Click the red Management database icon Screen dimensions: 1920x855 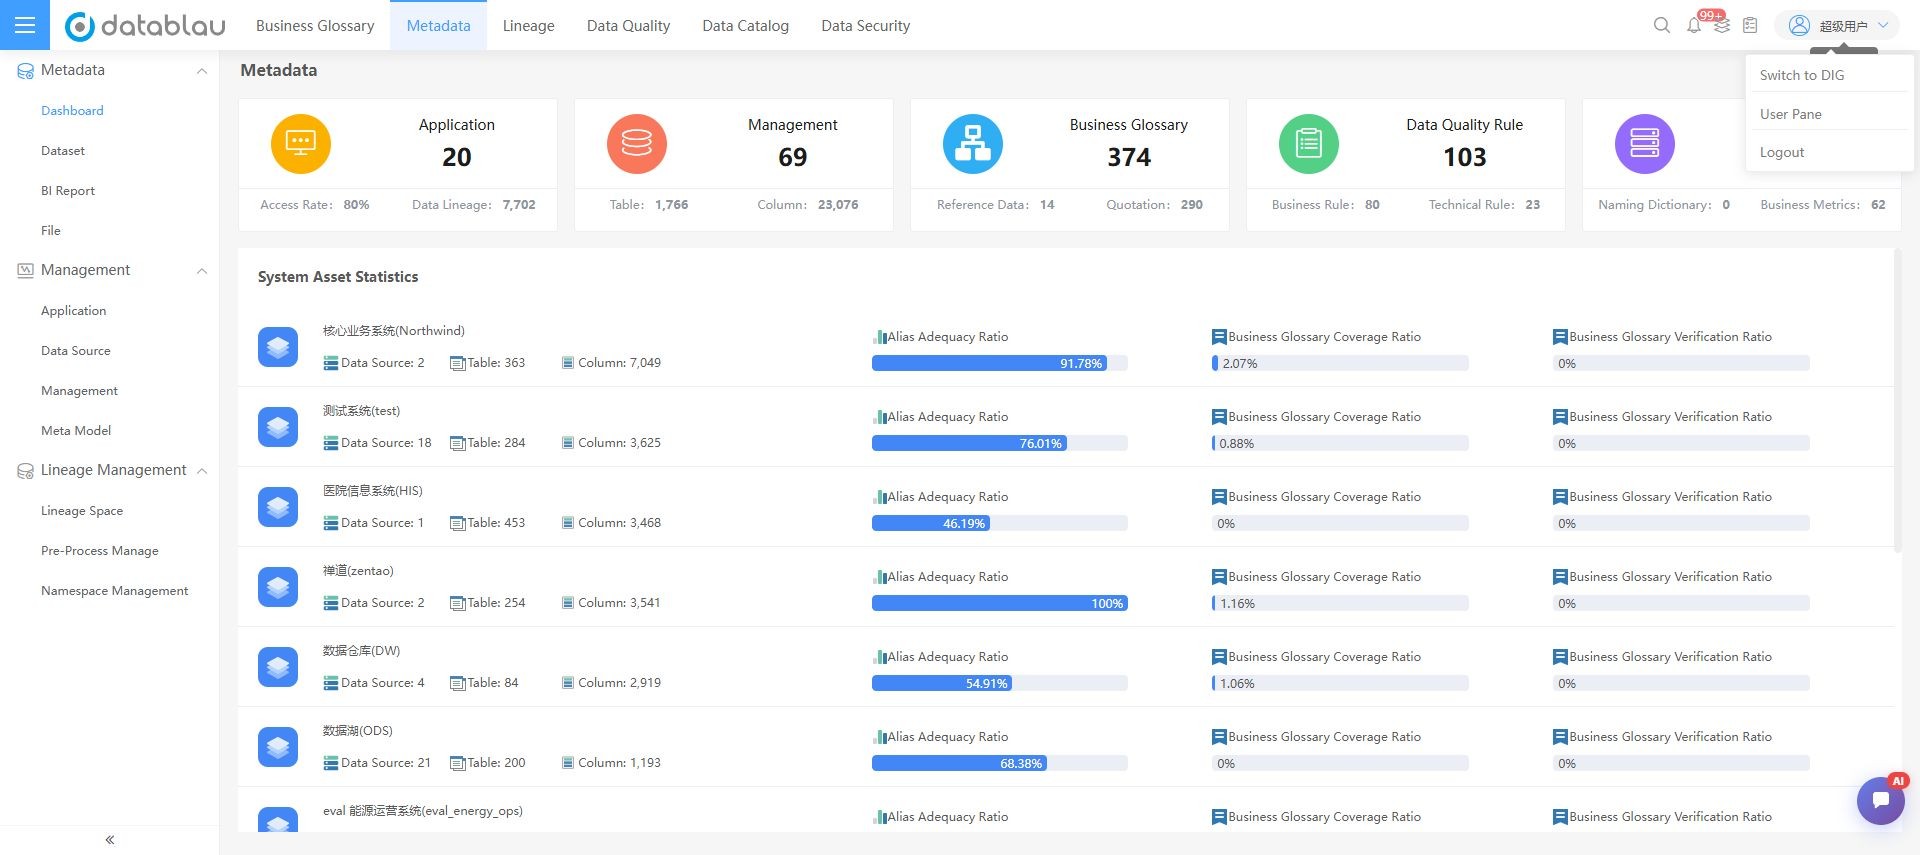click(x=637, y=143)
